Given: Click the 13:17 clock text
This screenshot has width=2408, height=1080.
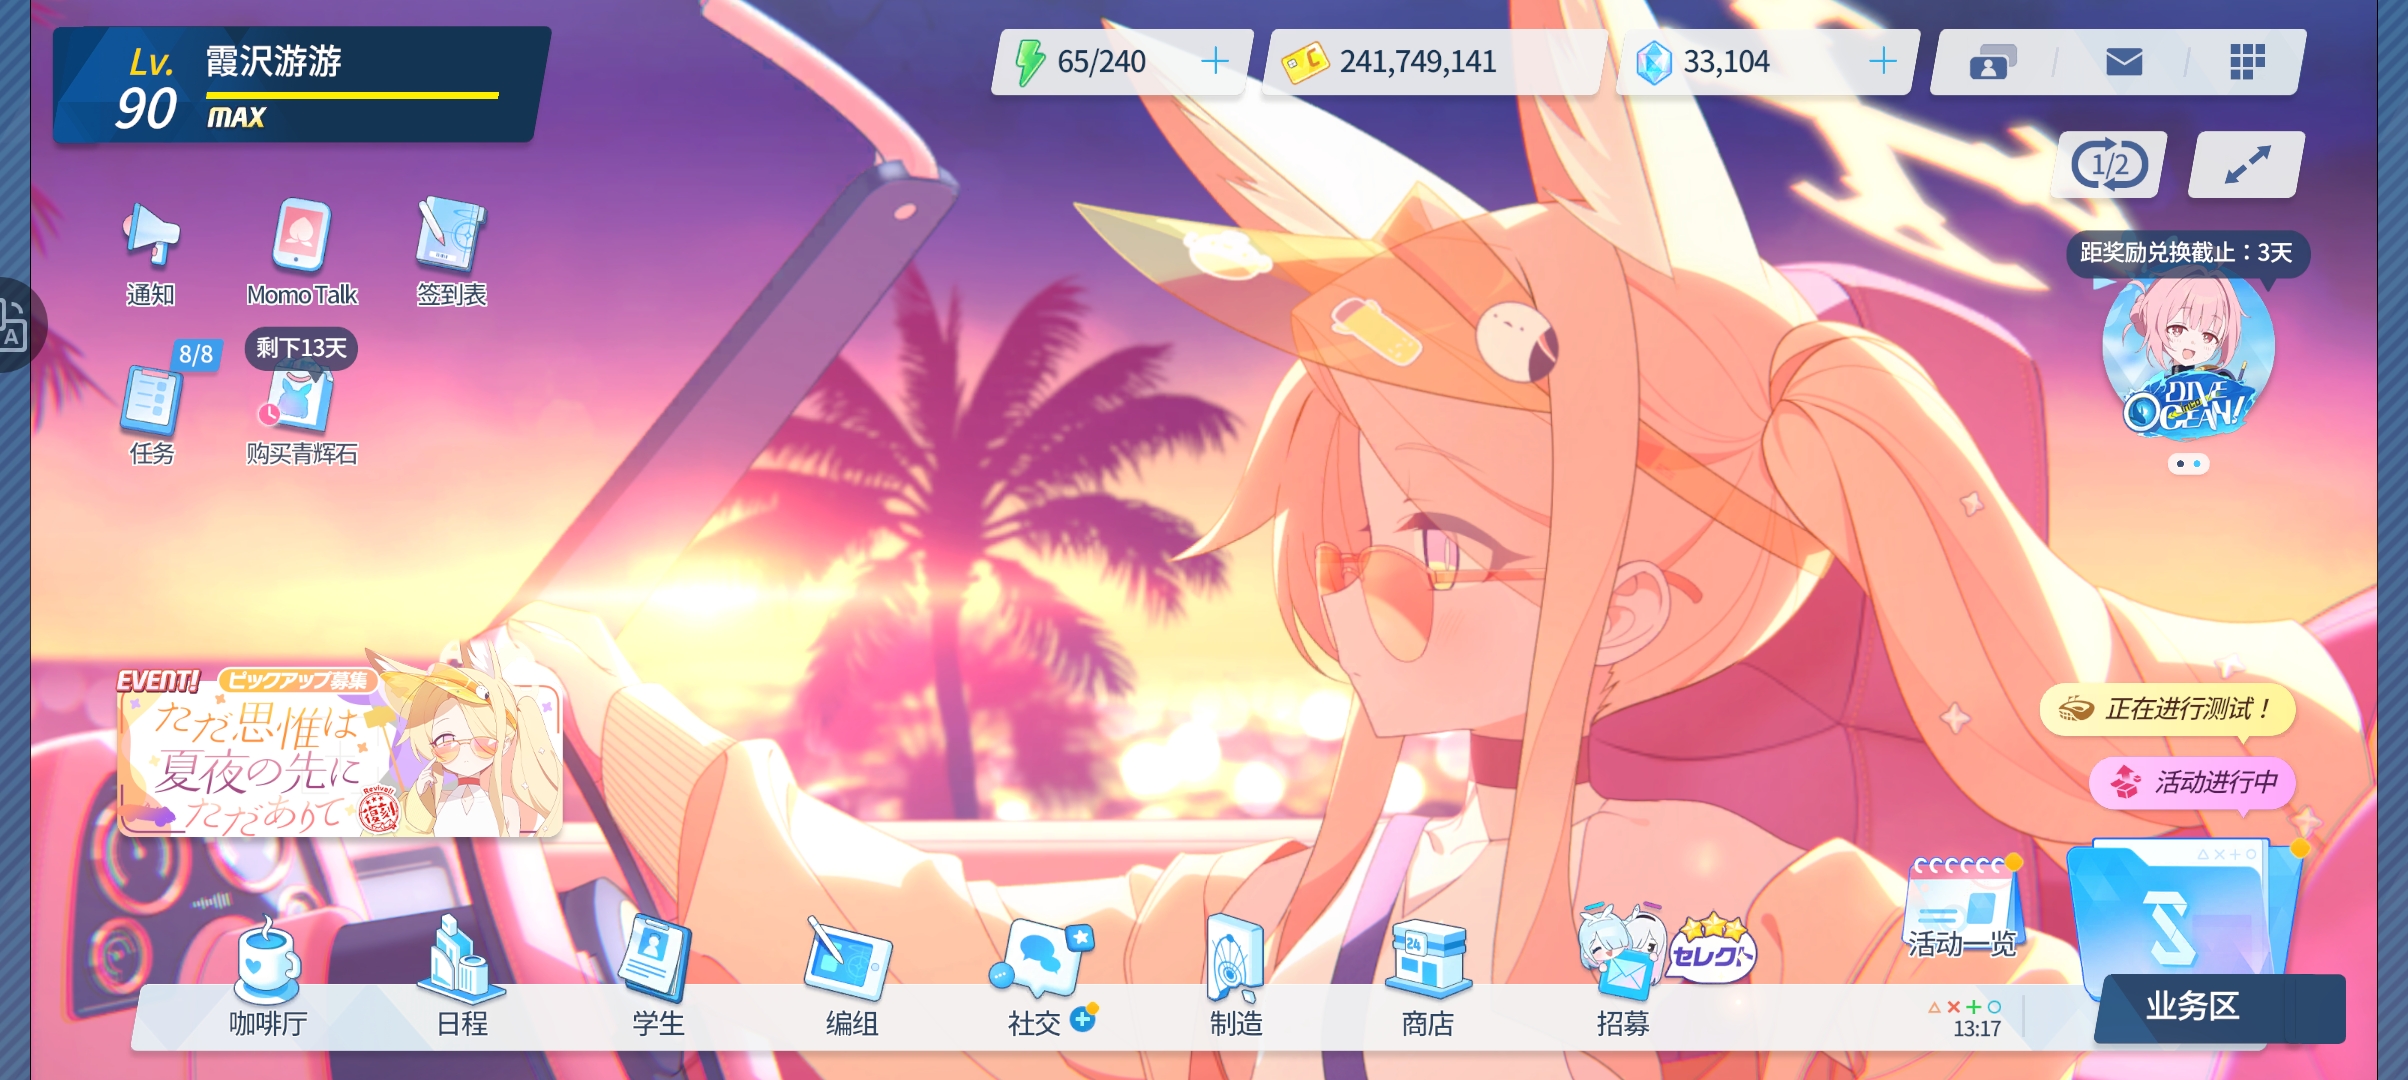Looking at the screenshot, I should [x=1977, y=1028].
